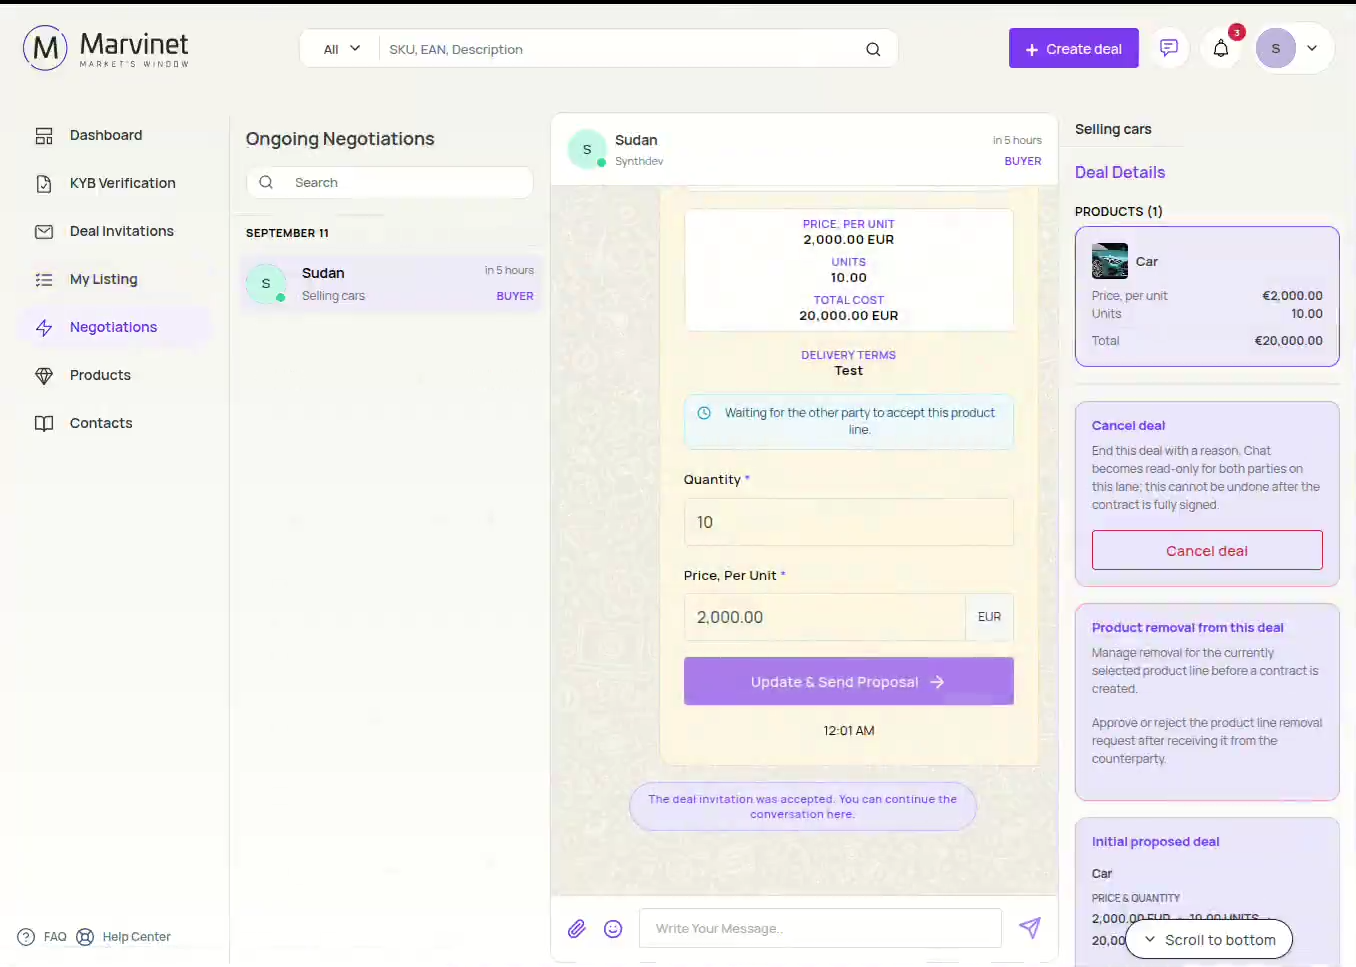The height and width of the screenshot is (967, 1356).
Task: Open the notifications bell
Action: 1221,48
